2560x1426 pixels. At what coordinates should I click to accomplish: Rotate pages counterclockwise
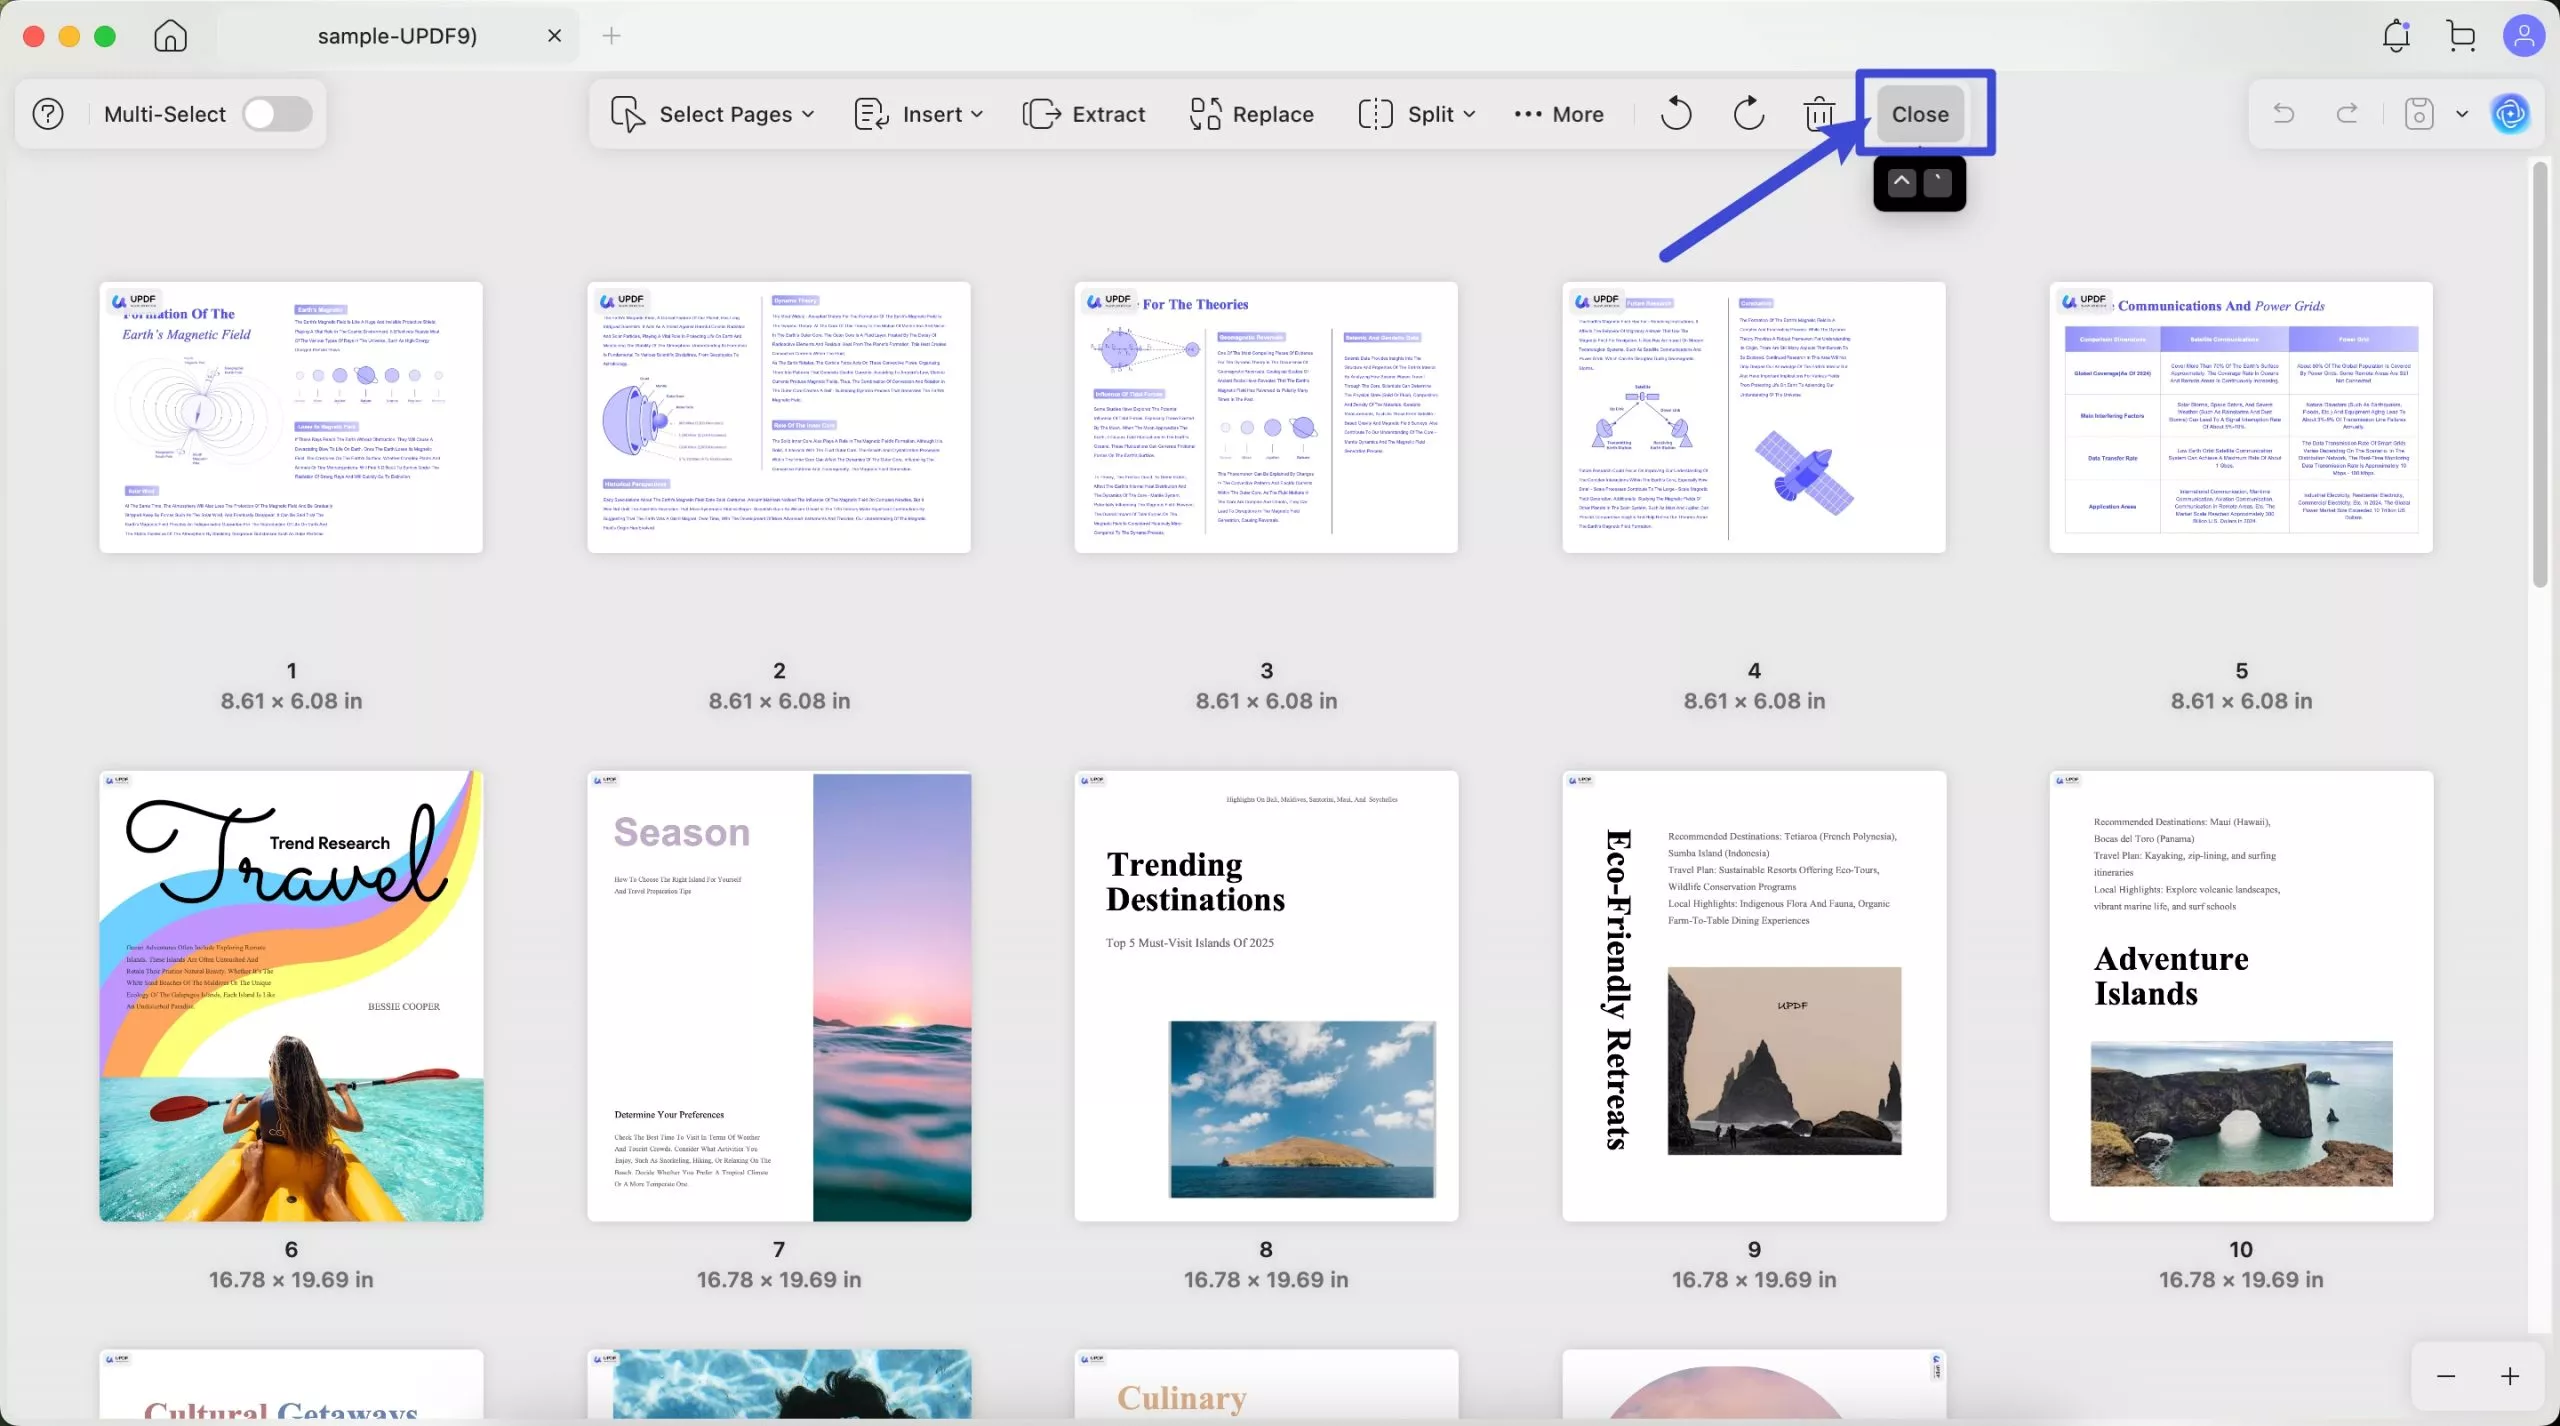[1676, 114]
